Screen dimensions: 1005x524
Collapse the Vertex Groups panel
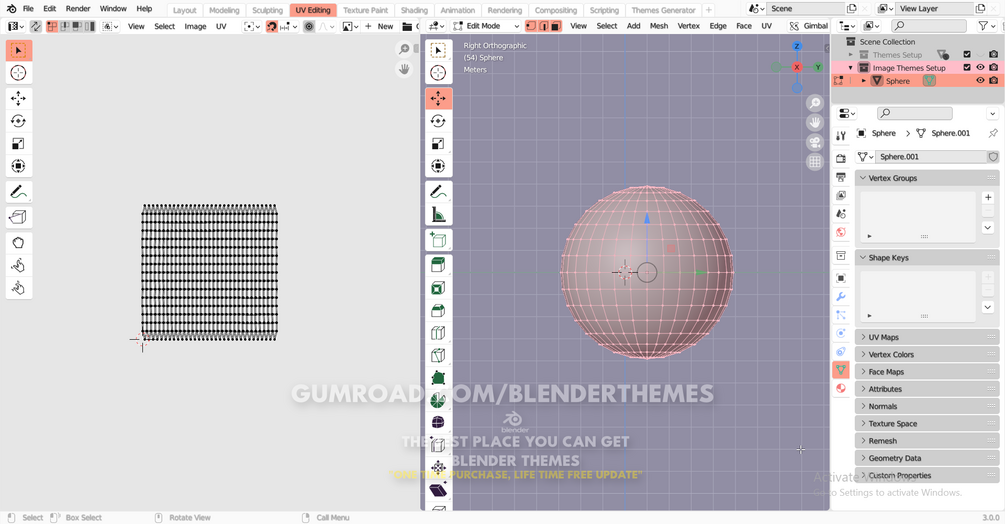927,178
